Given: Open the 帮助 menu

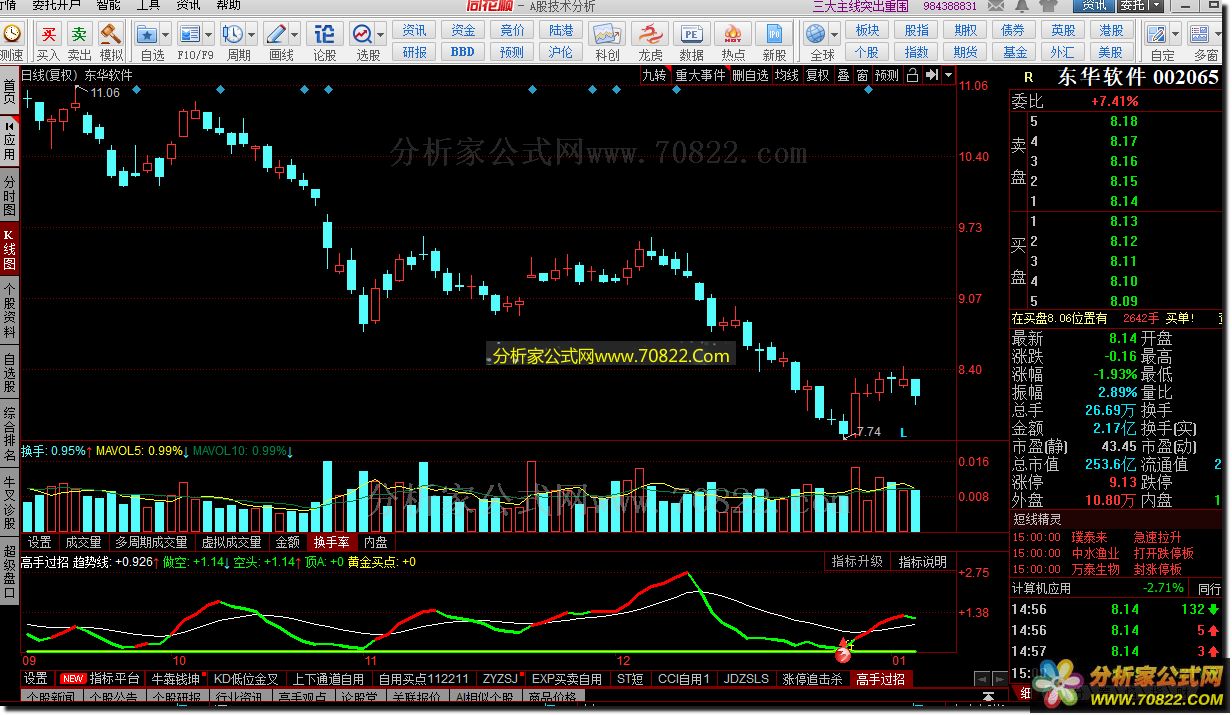Looking at the screenshot, I should pos(229,6).
